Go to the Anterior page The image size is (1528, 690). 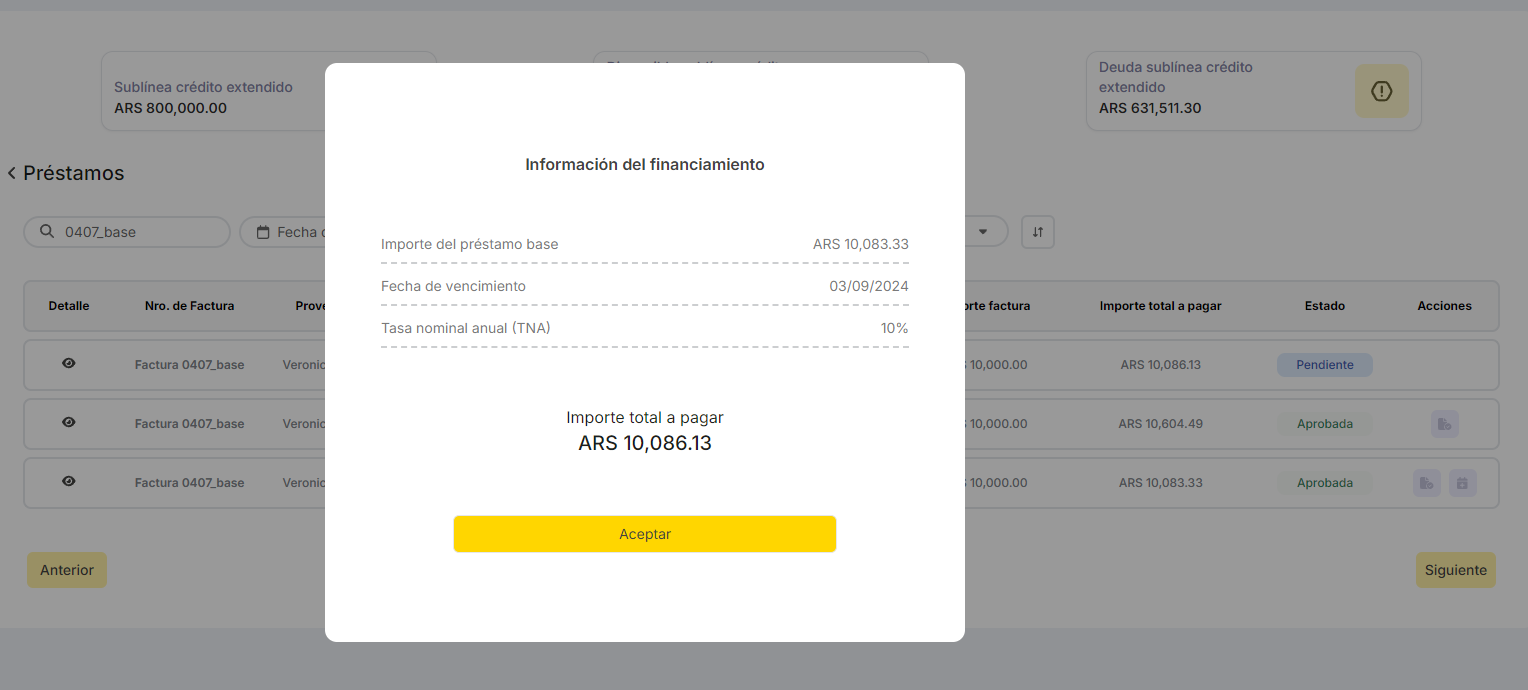click(x=67, y=570)
